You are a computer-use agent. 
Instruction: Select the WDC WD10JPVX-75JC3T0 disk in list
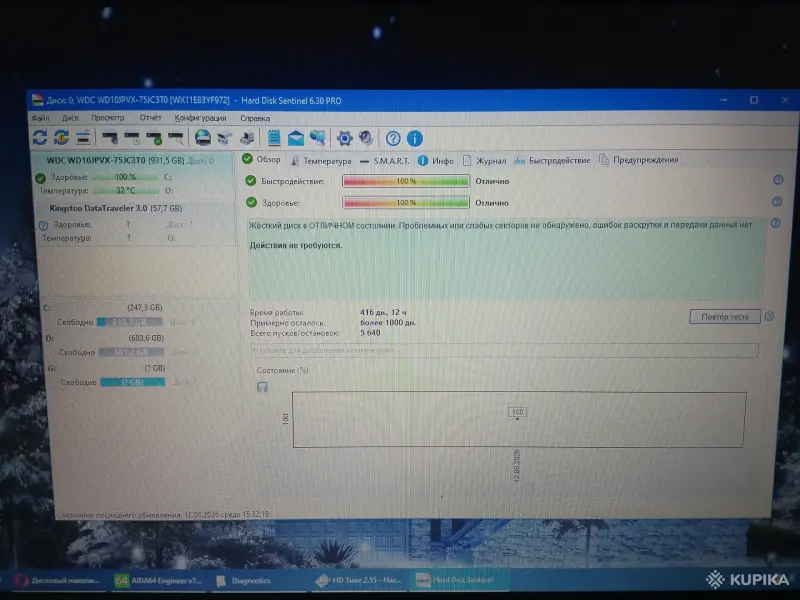coord(135,176)
